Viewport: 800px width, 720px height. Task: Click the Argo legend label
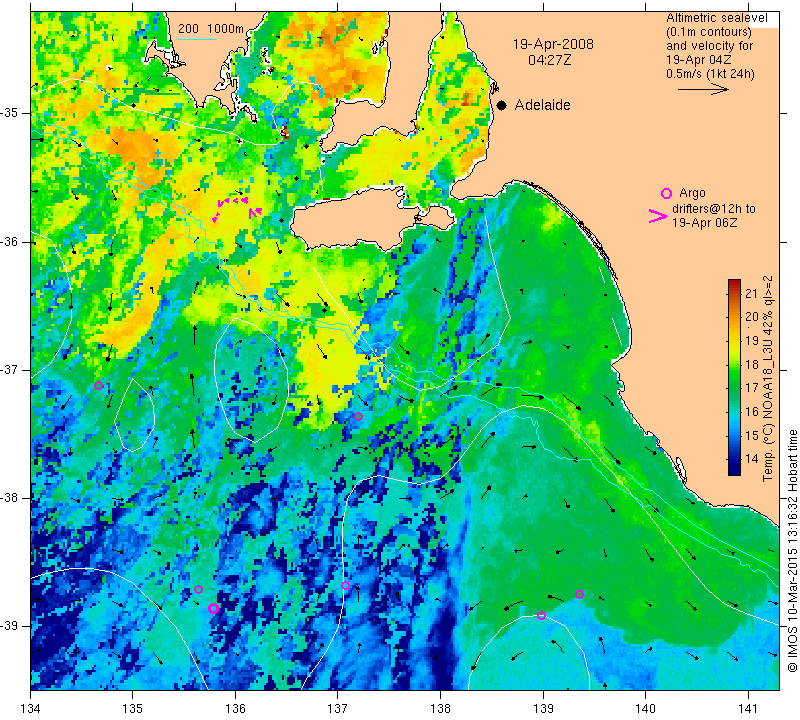click(x=692, y=193)
